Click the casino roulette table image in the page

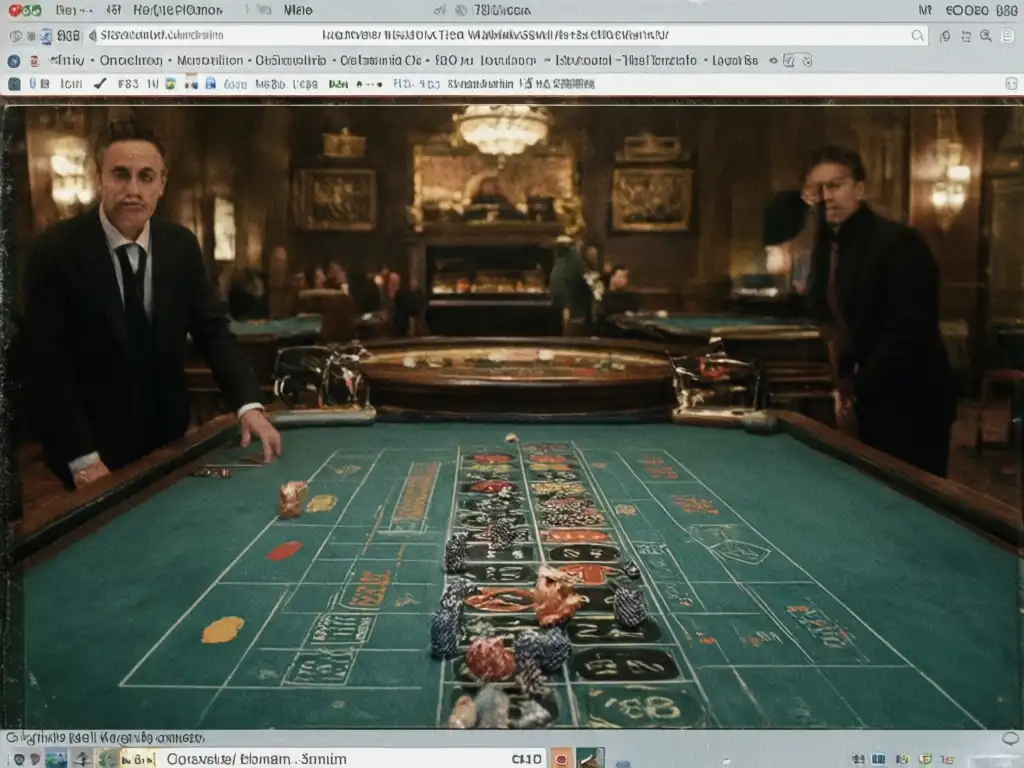tap(512, 415)
